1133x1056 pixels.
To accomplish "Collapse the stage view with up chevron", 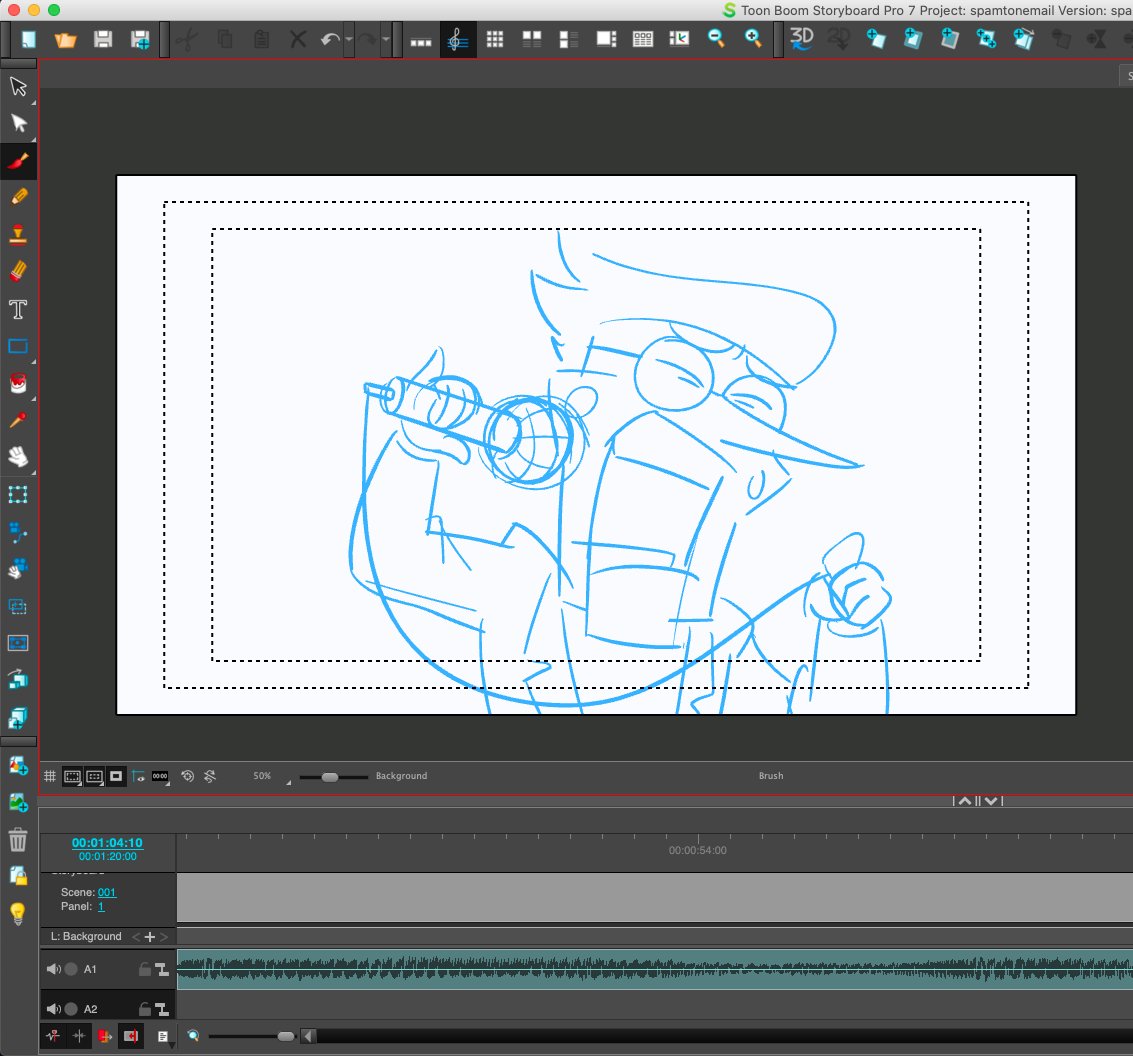I will point(965,801).
